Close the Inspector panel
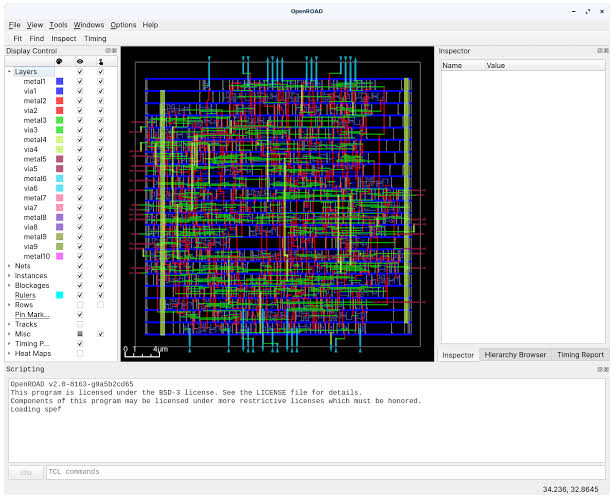 pyautogui.click(x=606, y=51)
